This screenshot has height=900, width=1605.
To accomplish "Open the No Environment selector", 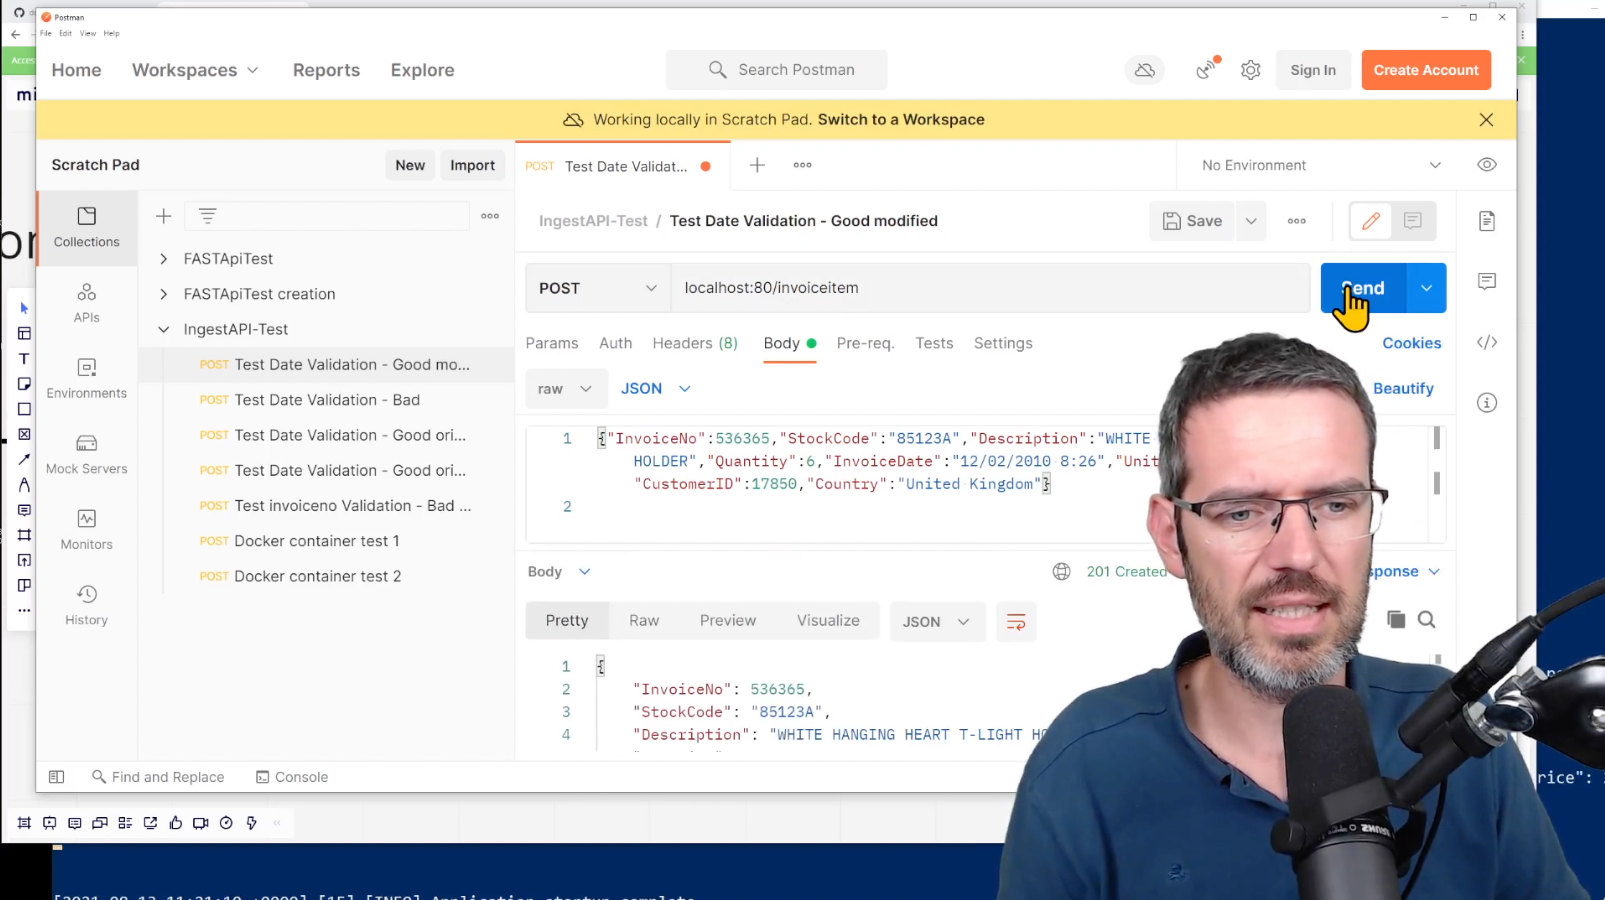I will click(x=1321, y=165).
